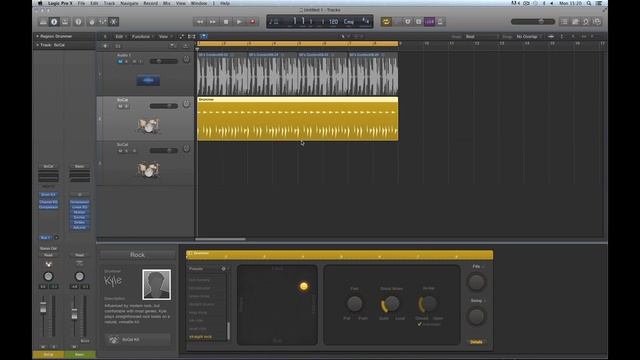
Task: Mute the Audio 1 track
Action: pos(120,61)
